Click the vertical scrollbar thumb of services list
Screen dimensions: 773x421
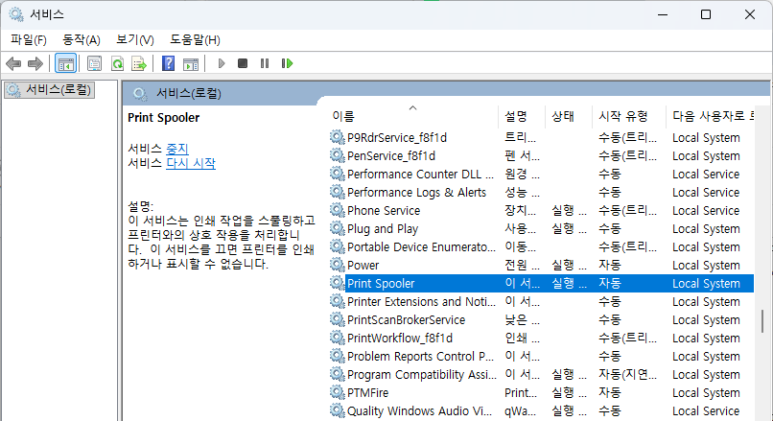[x=762, y=321]
